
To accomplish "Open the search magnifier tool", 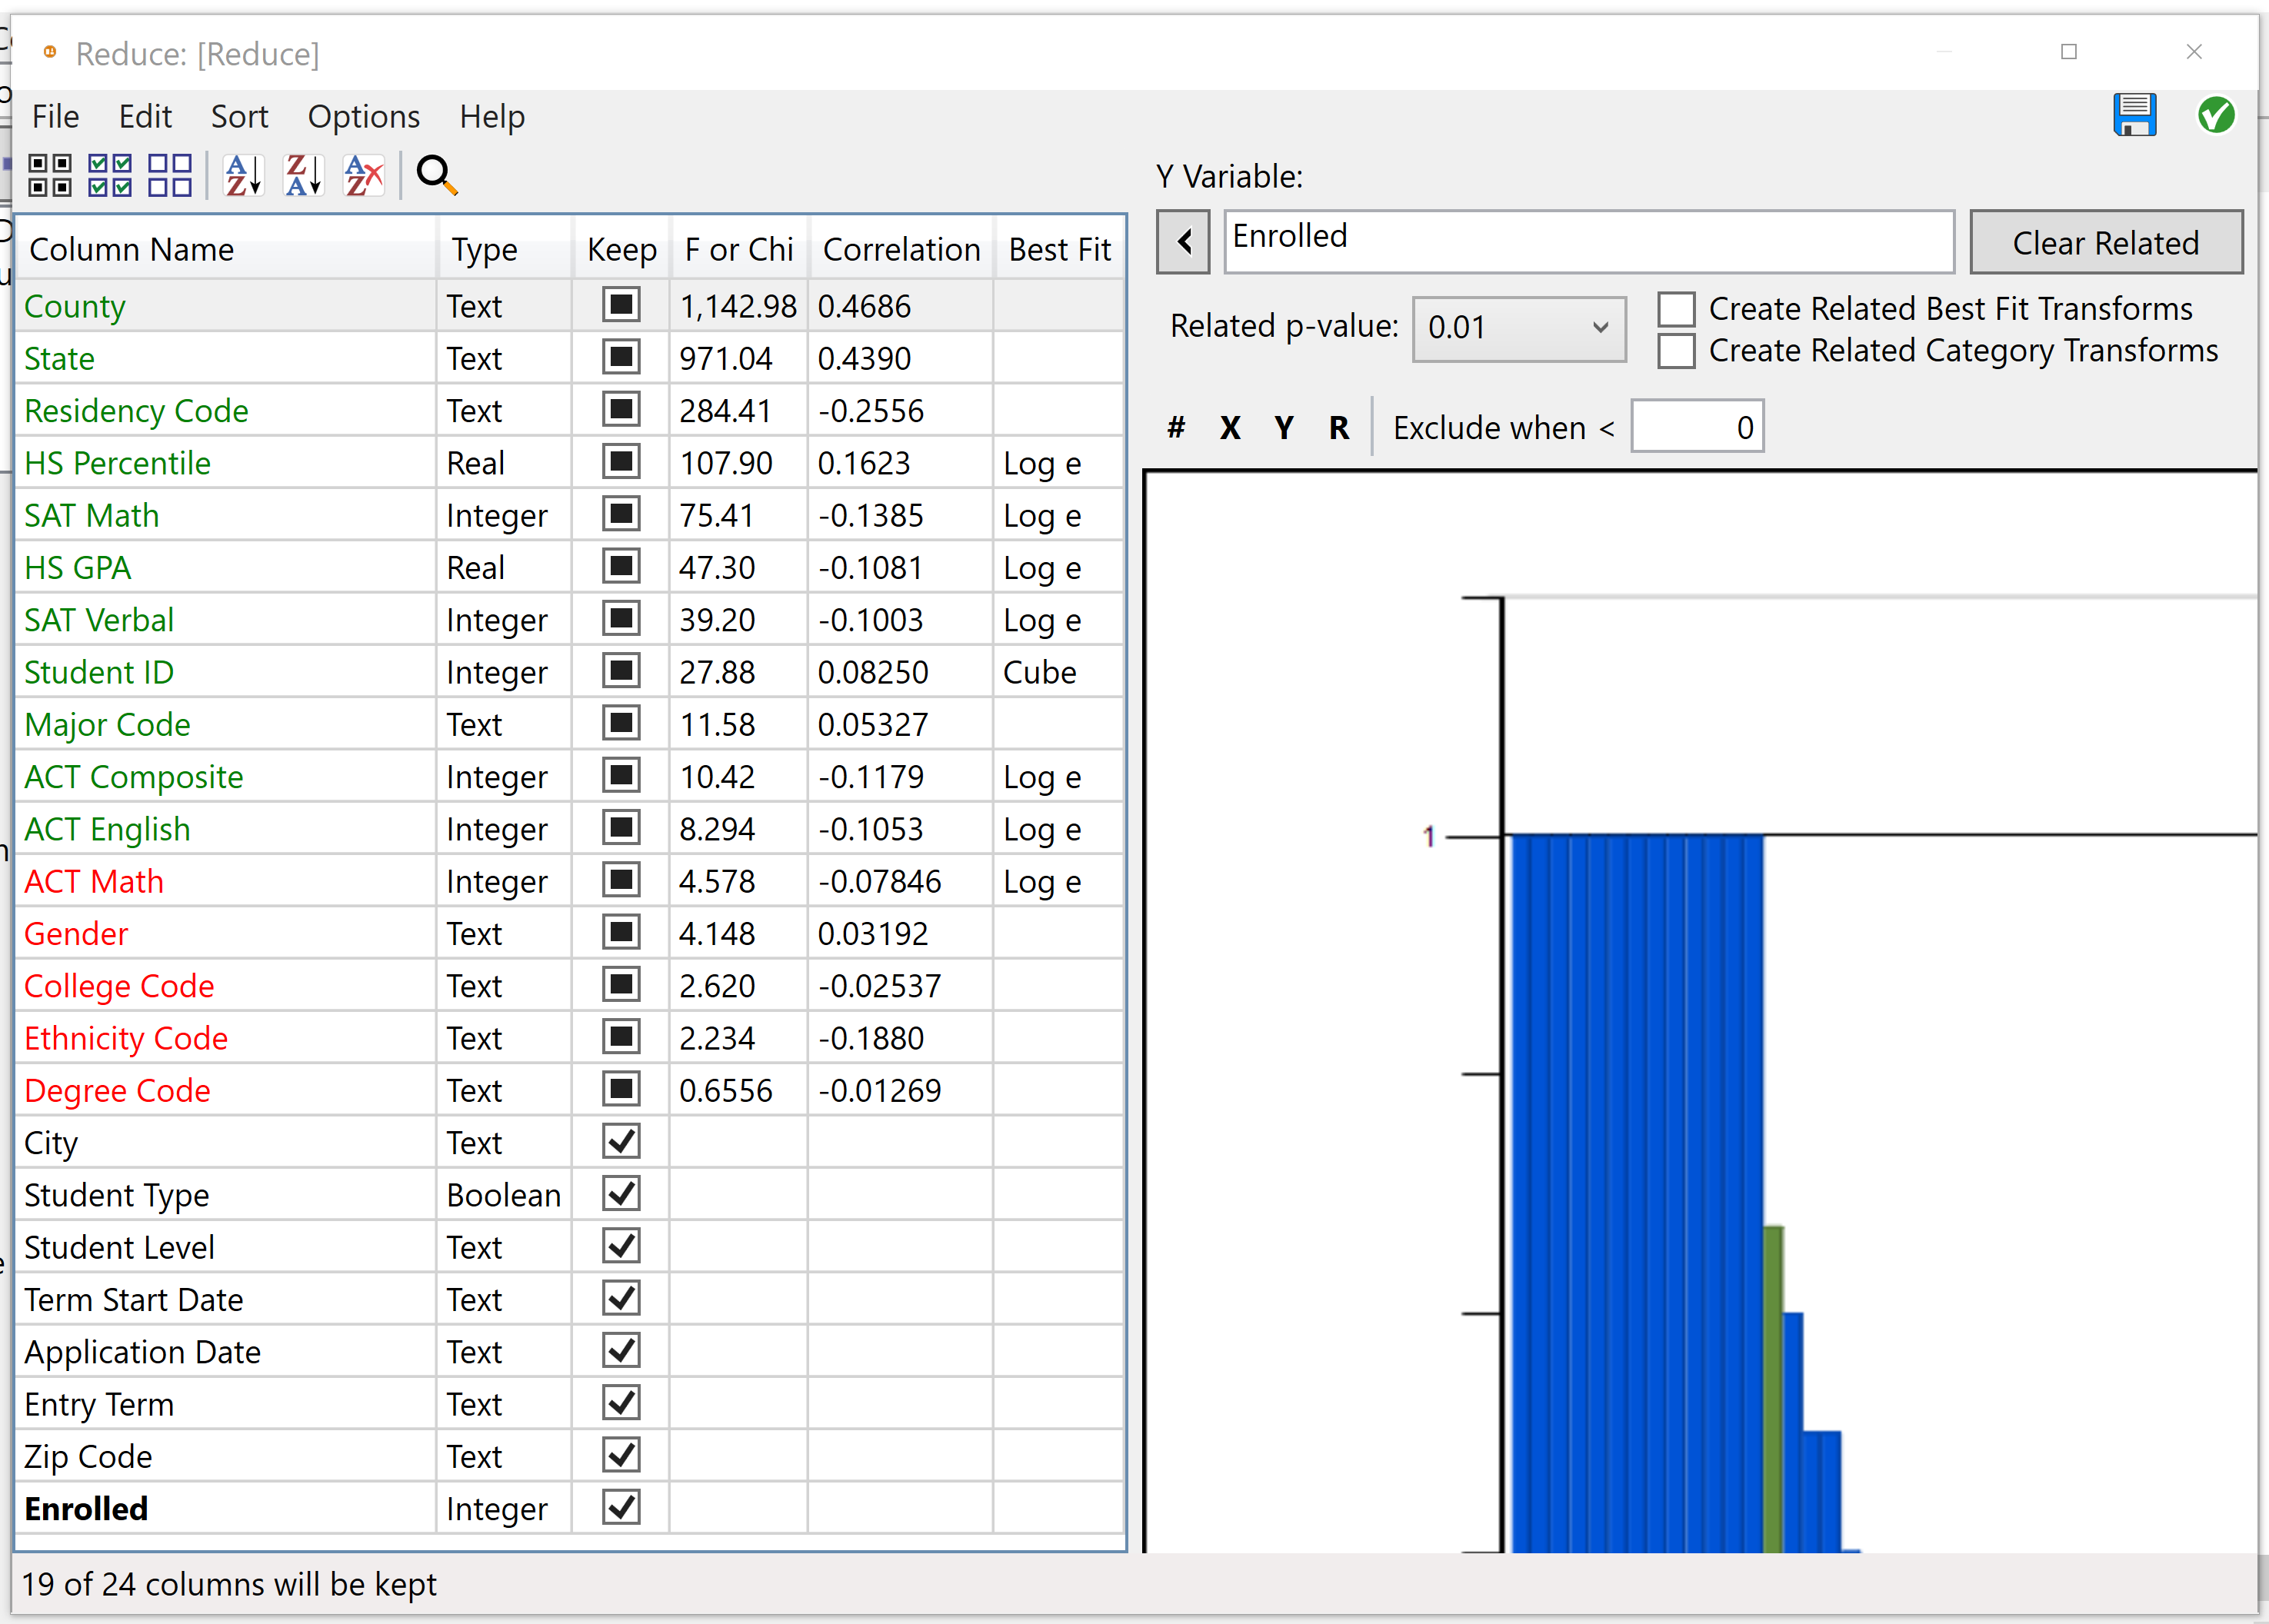I will click(437, 175).
